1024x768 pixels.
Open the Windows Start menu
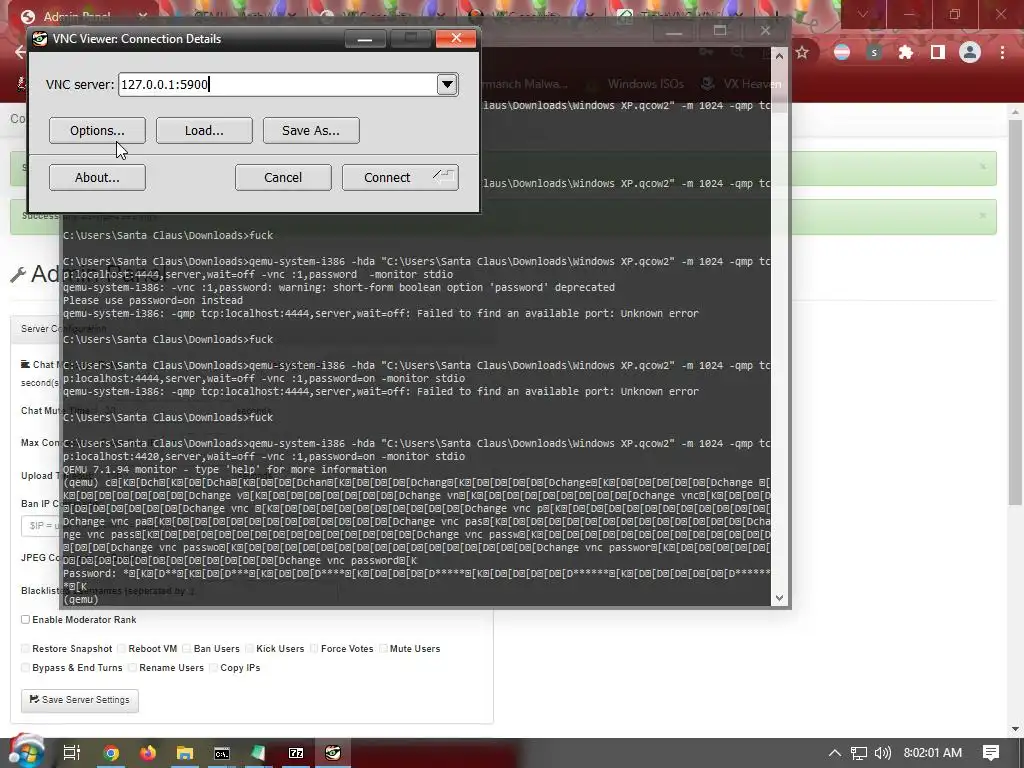pos(27,752)
